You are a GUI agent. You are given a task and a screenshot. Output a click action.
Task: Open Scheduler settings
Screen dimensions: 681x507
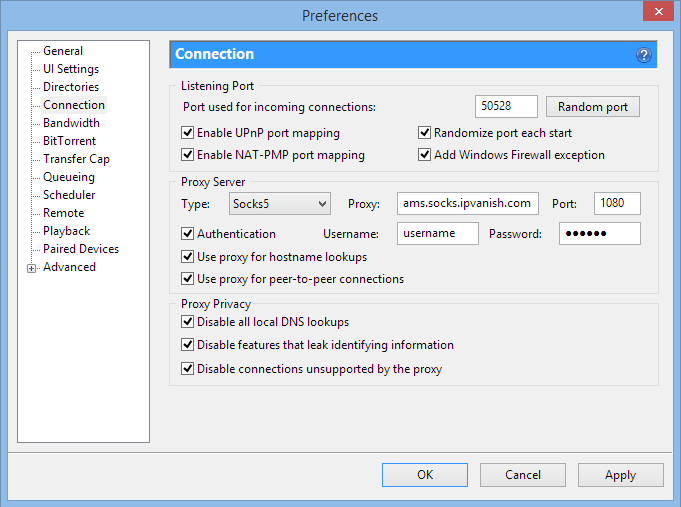coord(69,195)
